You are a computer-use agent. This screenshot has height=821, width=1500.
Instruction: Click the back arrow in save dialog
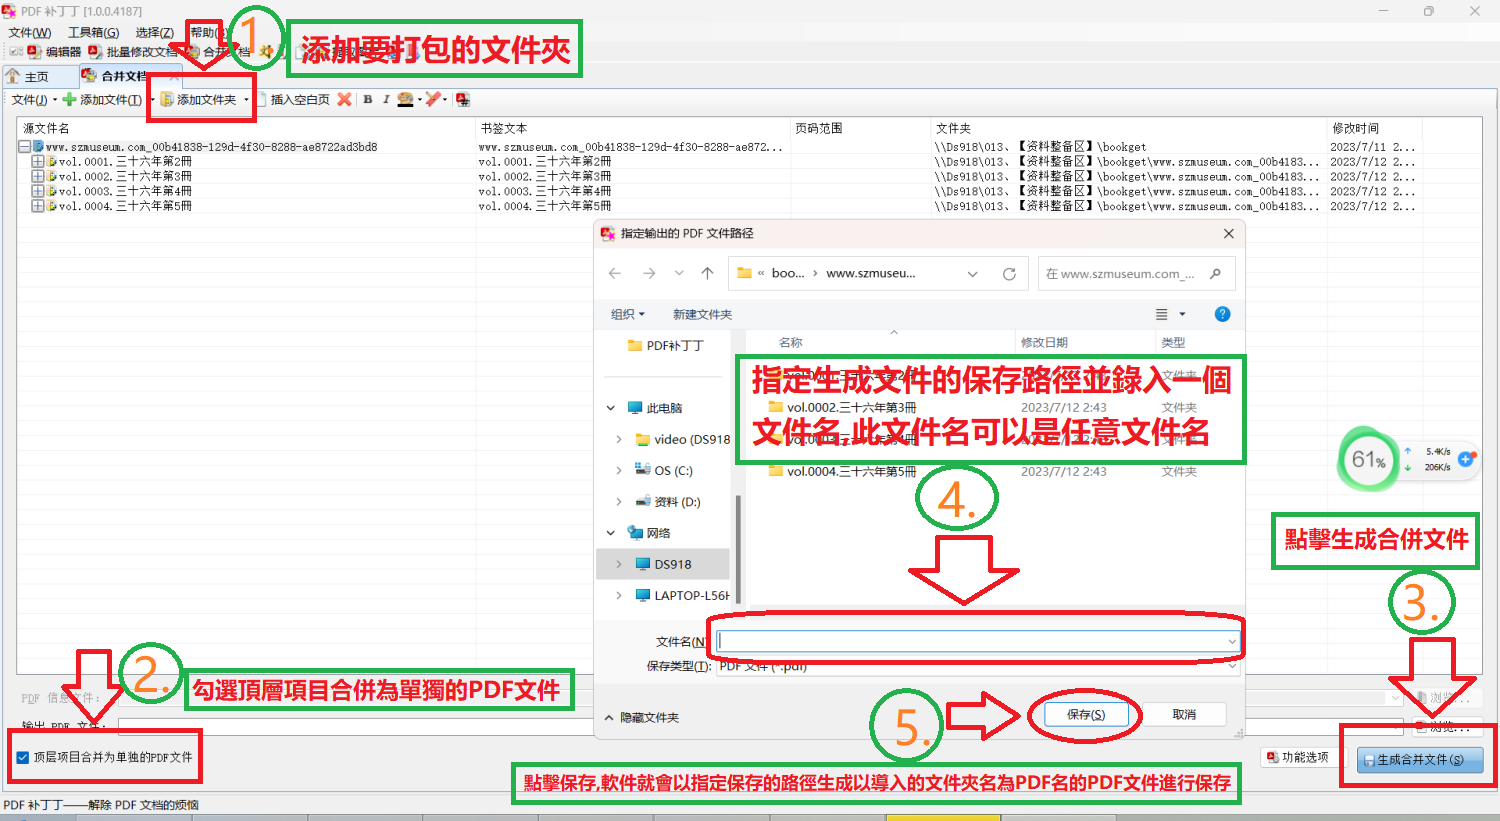coord(615,274)
